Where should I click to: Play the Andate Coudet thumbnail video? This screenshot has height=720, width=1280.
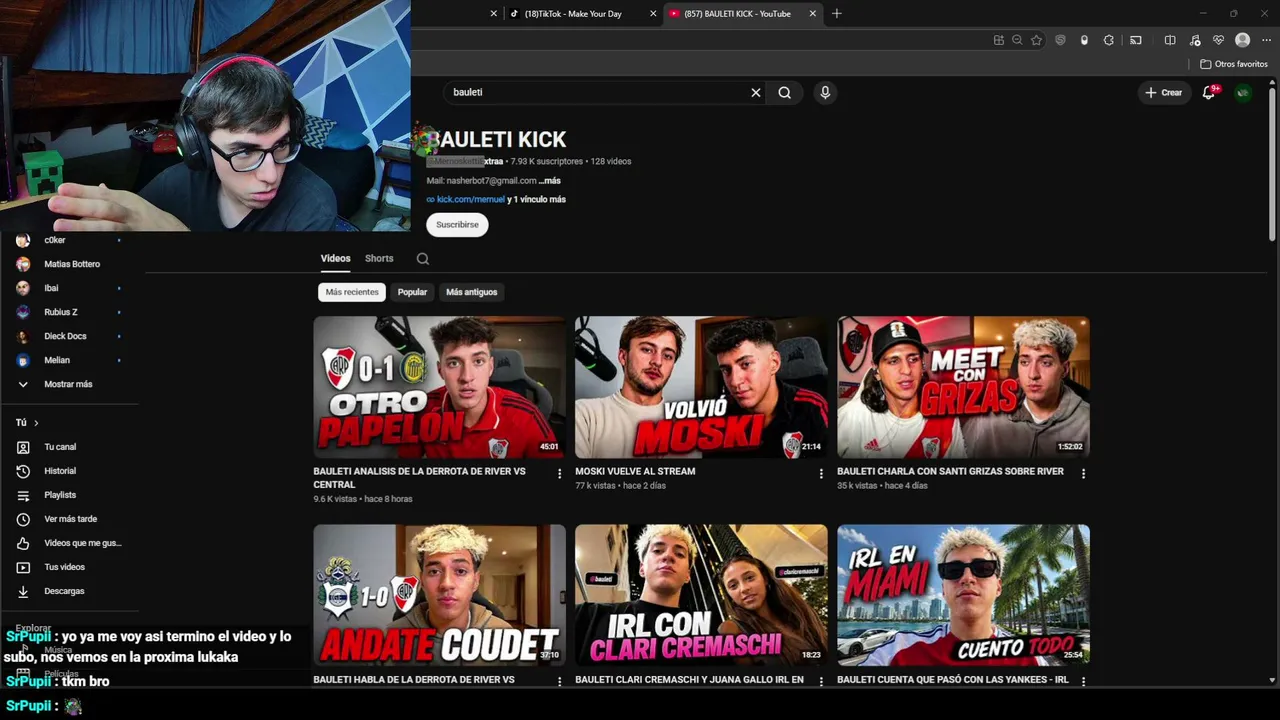(439, 595)
